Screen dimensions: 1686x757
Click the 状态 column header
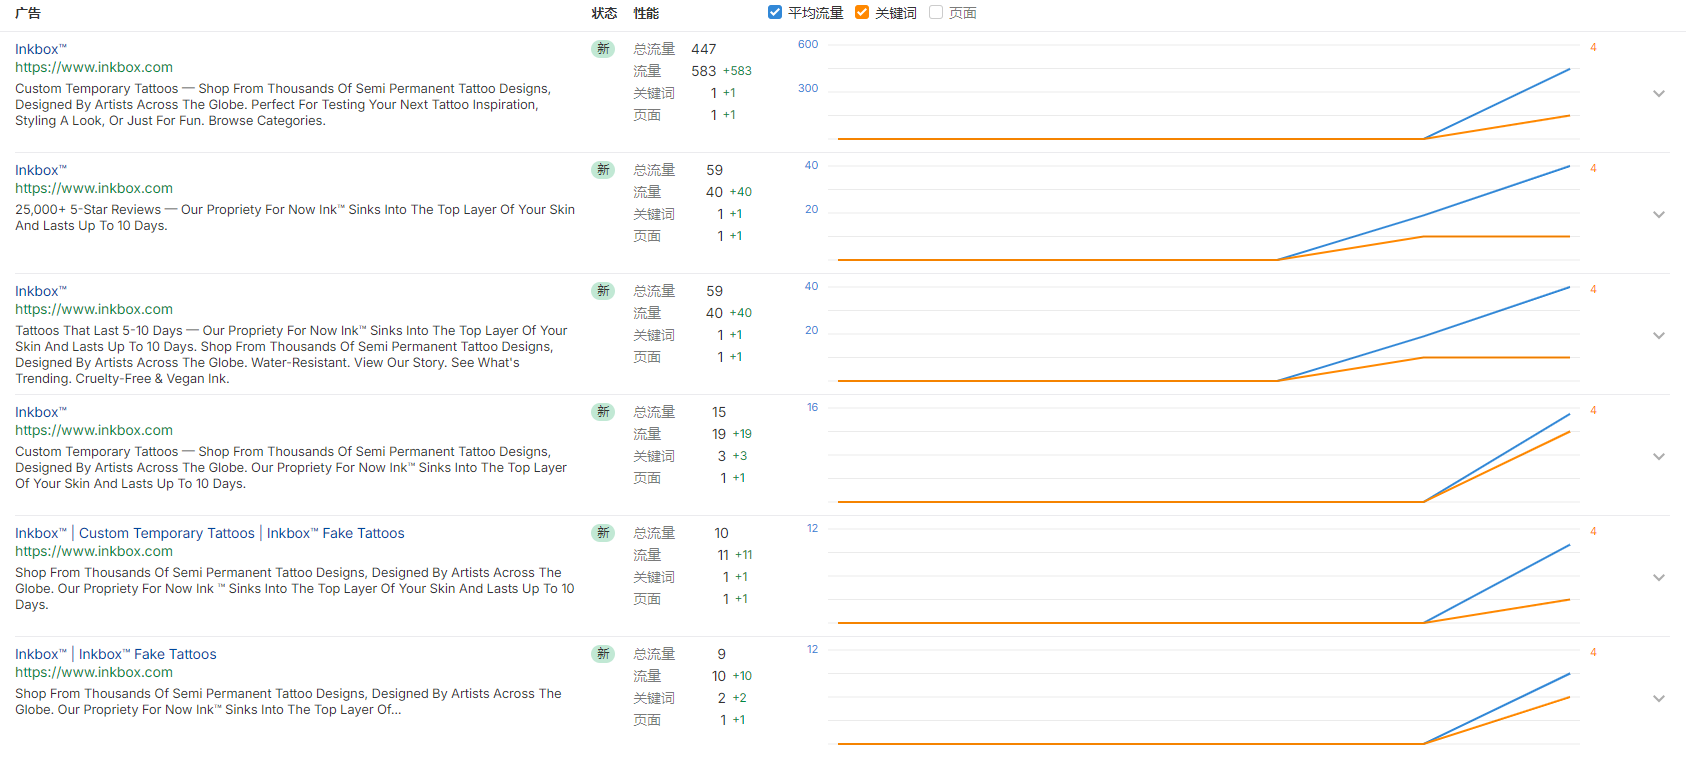(604, 13)
